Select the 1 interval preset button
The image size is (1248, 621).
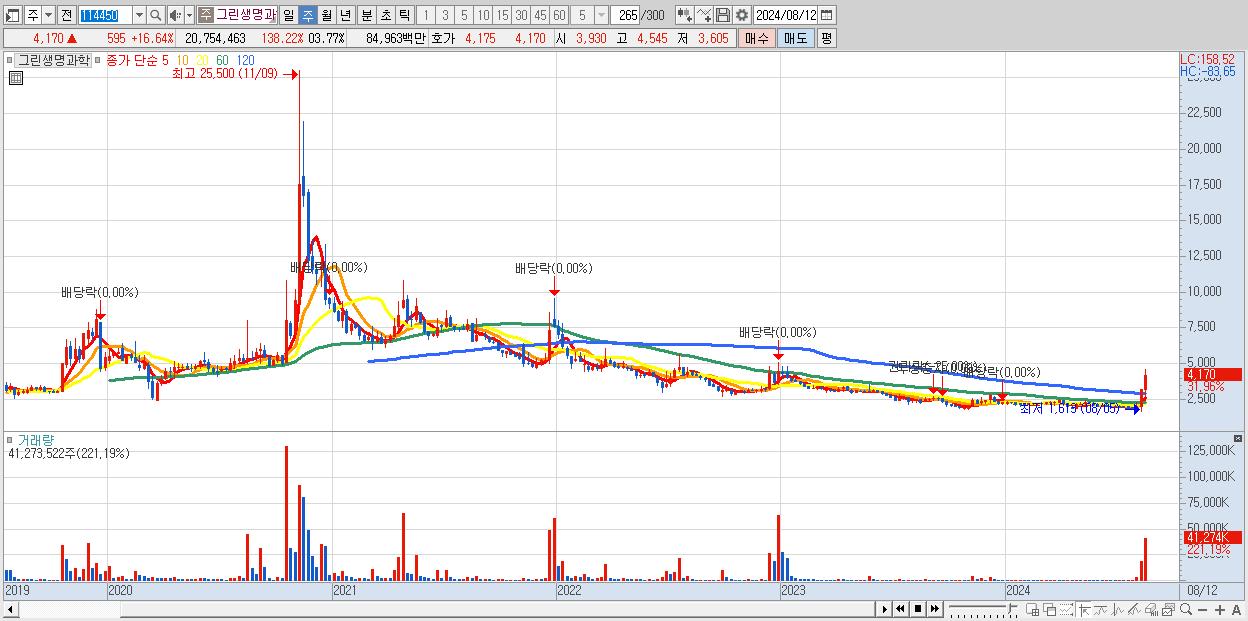(425, 15)
